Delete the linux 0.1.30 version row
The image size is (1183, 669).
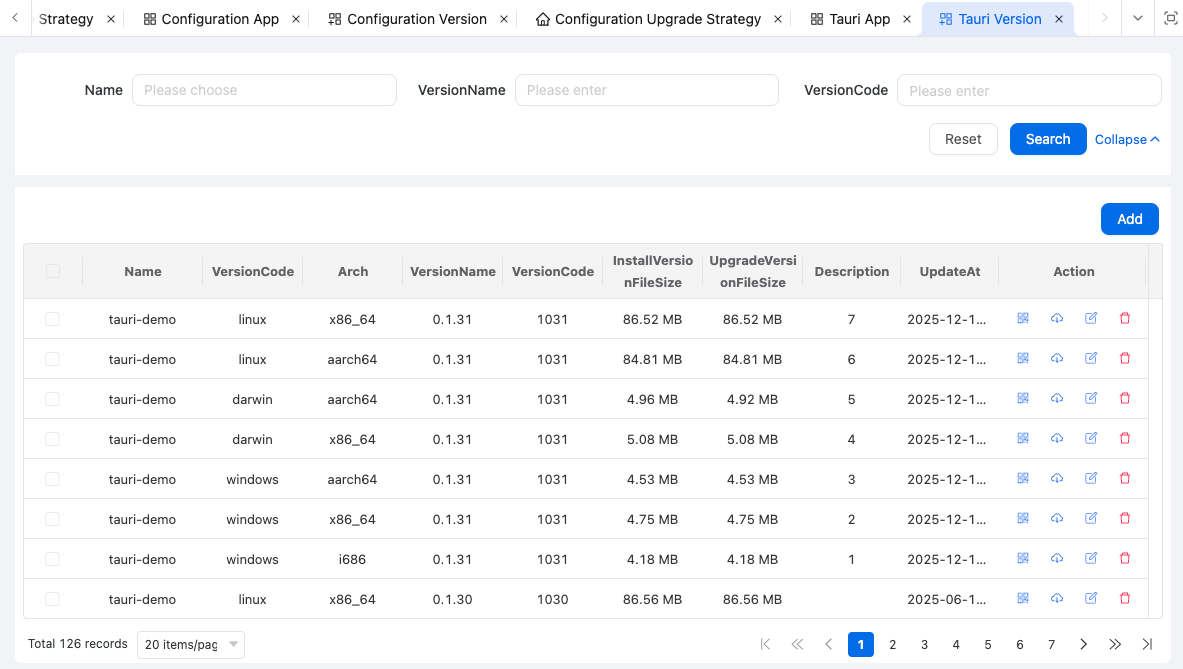[x=1125, y=598]
